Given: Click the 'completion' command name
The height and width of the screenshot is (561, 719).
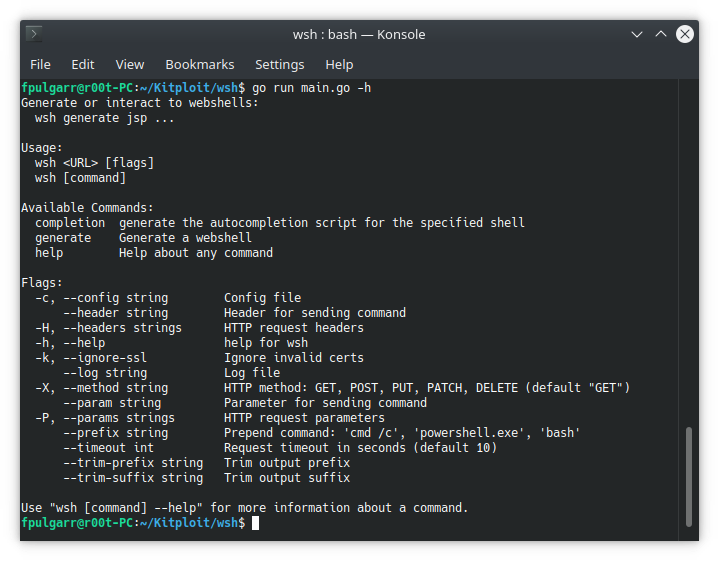Looking at the screenshot, I should 70,223.
